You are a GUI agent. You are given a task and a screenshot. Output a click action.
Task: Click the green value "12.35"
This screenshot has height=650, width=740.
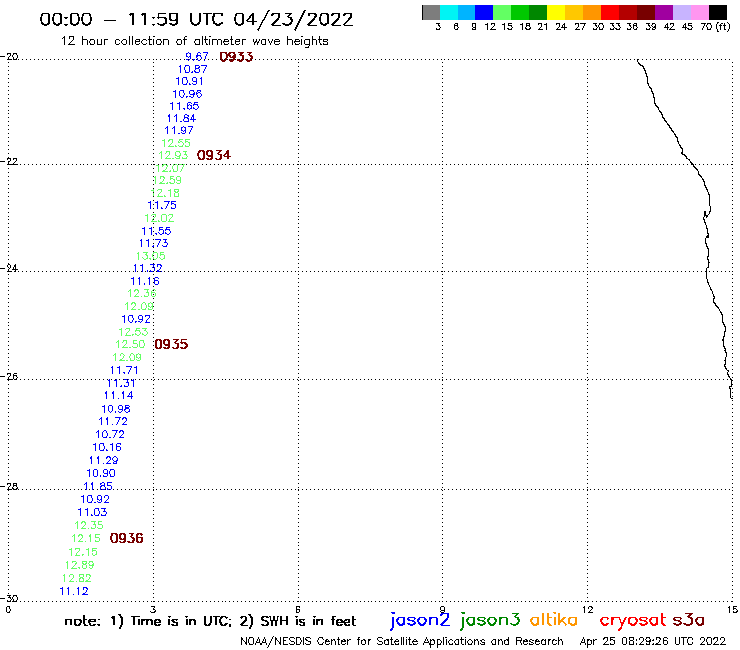(89, 525)
